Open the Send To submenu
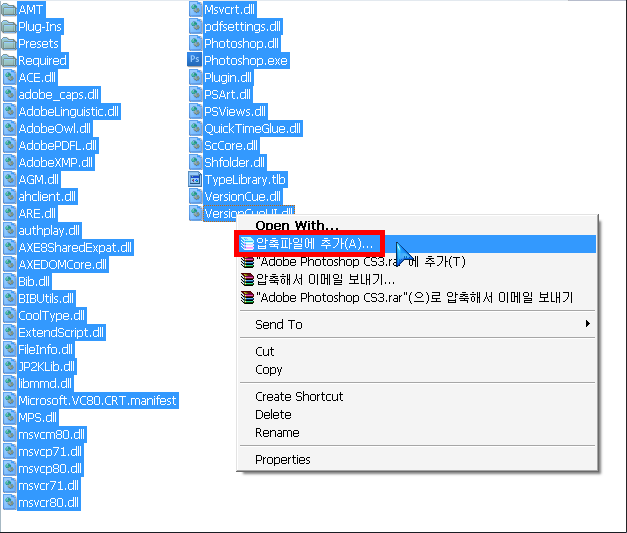 click(x=417, y=324)
